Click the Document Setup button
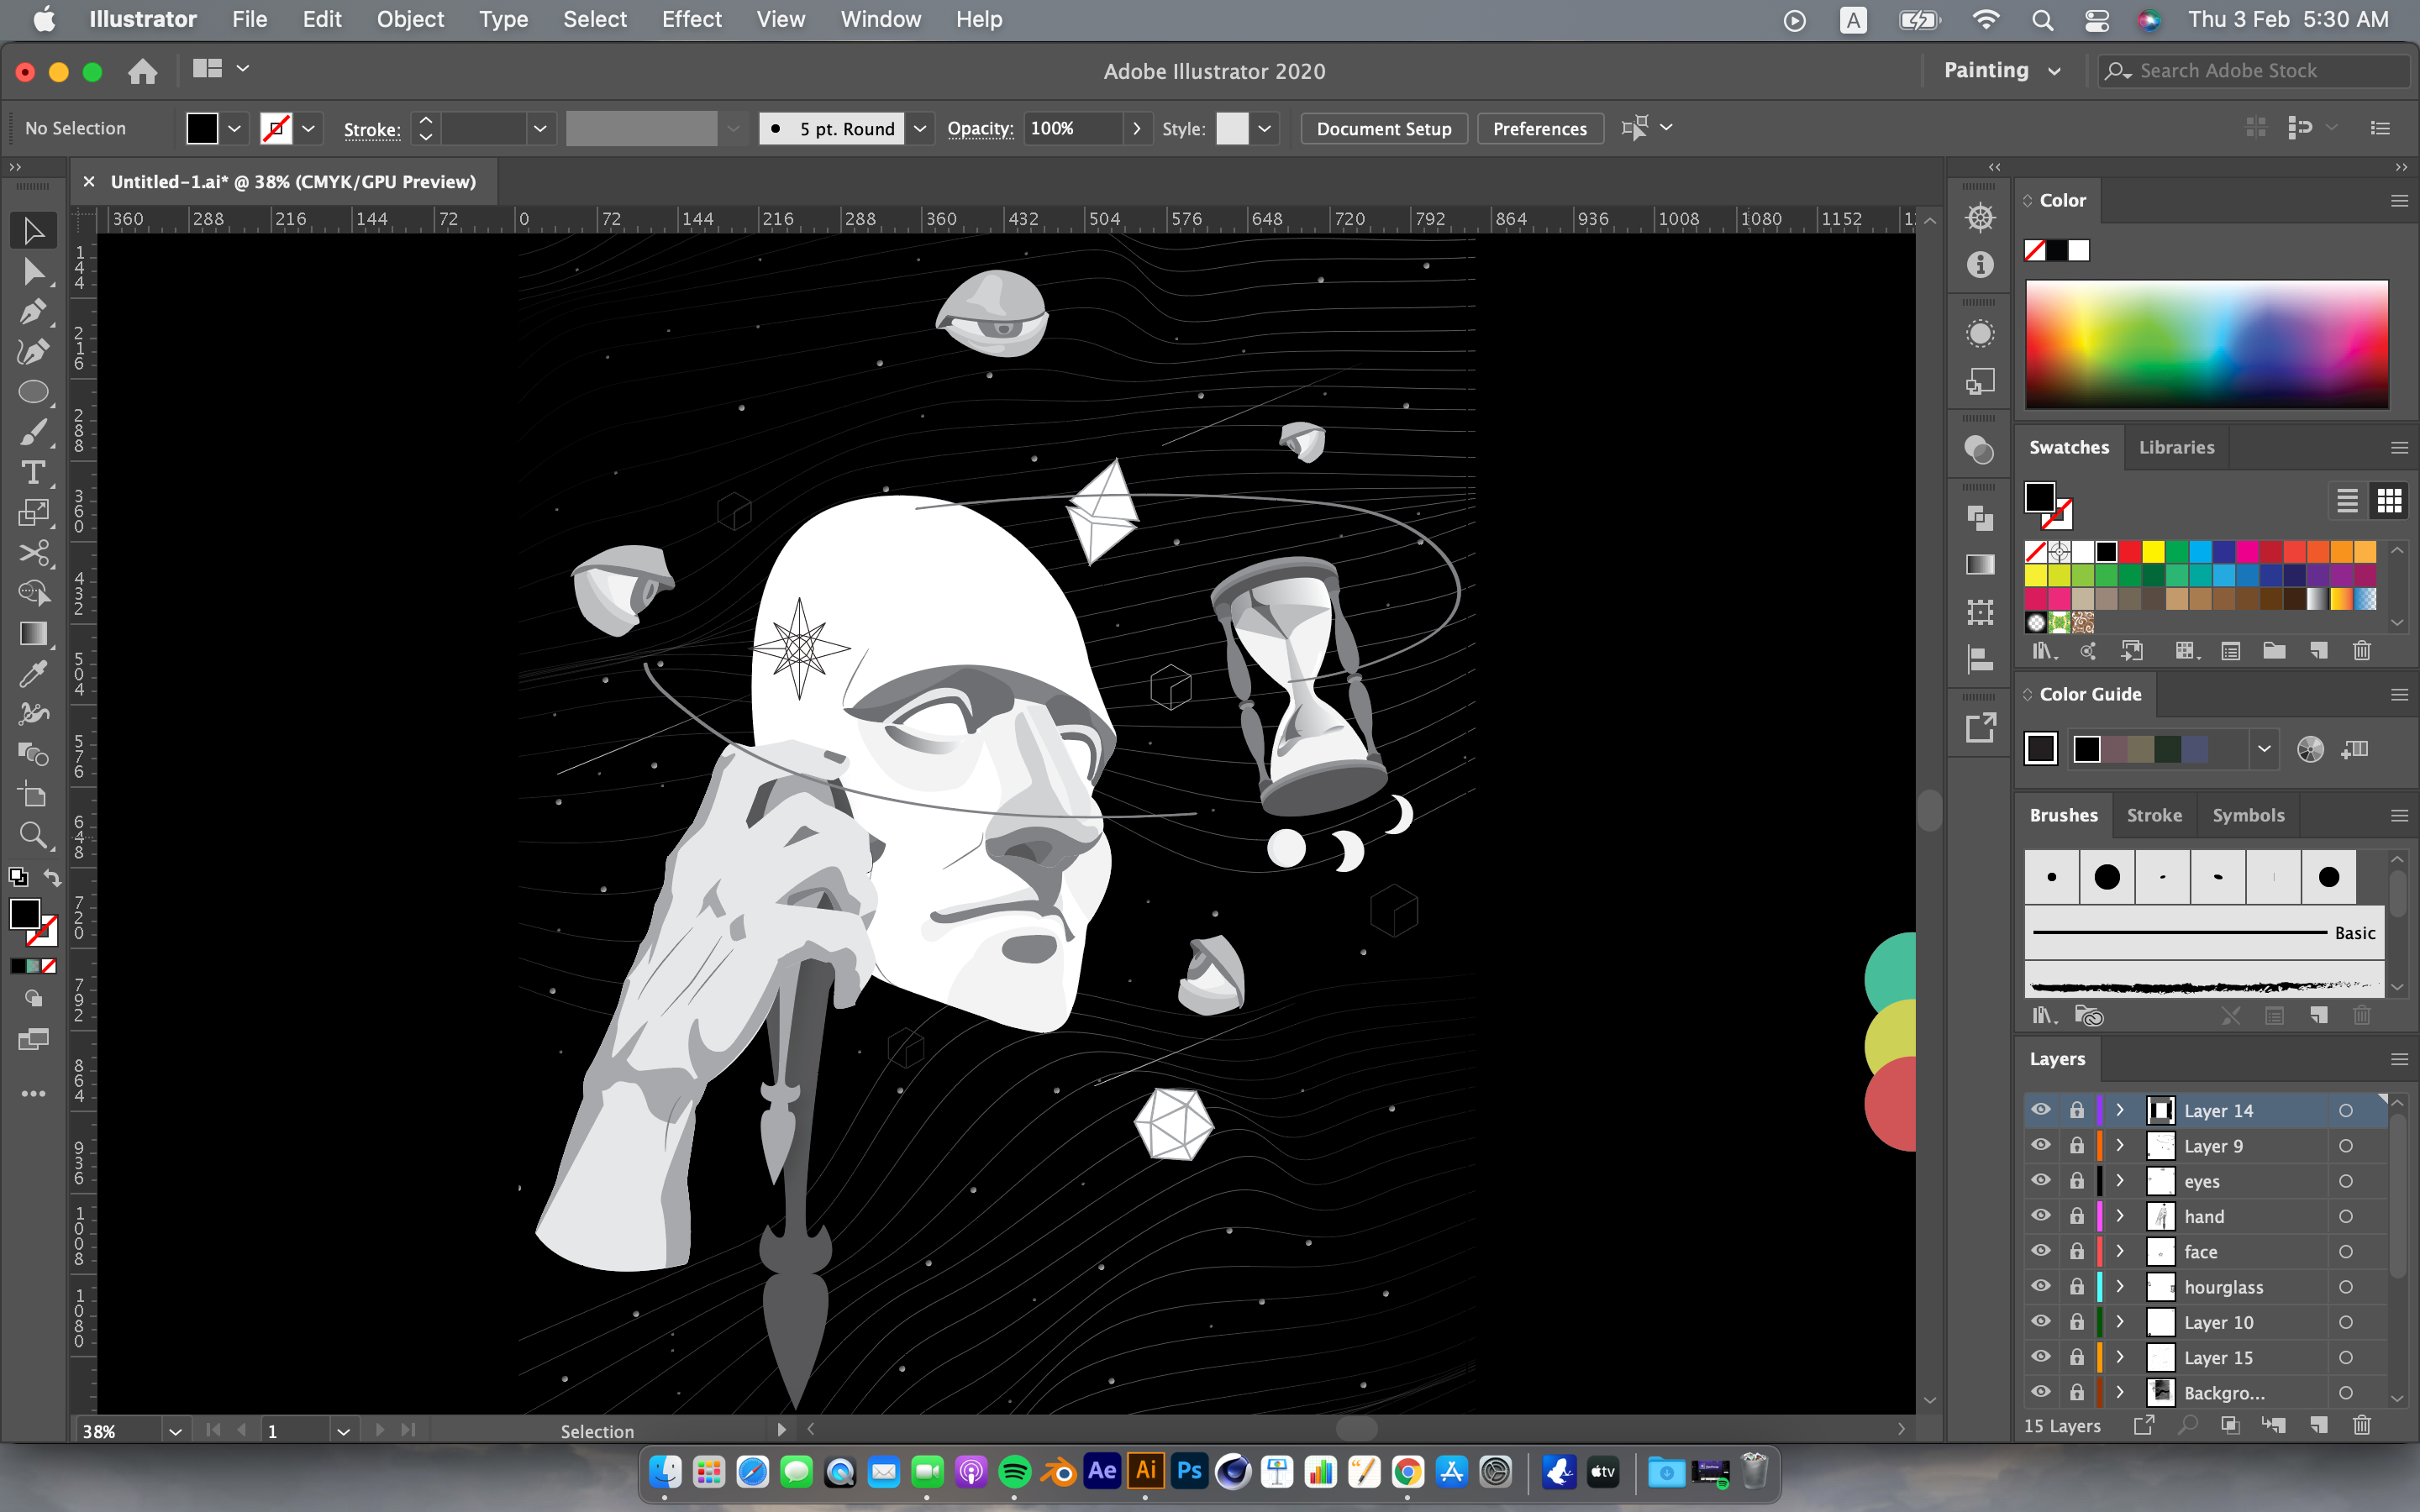2420x1512 pixels. (x=1383, y=128)
